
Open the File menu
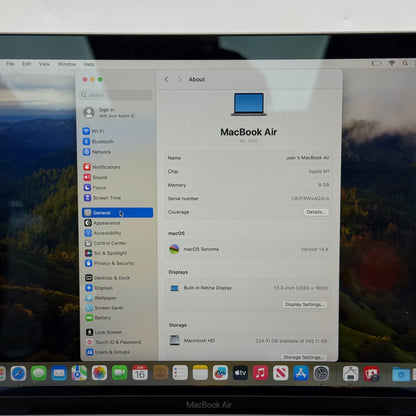coord(10,64)
